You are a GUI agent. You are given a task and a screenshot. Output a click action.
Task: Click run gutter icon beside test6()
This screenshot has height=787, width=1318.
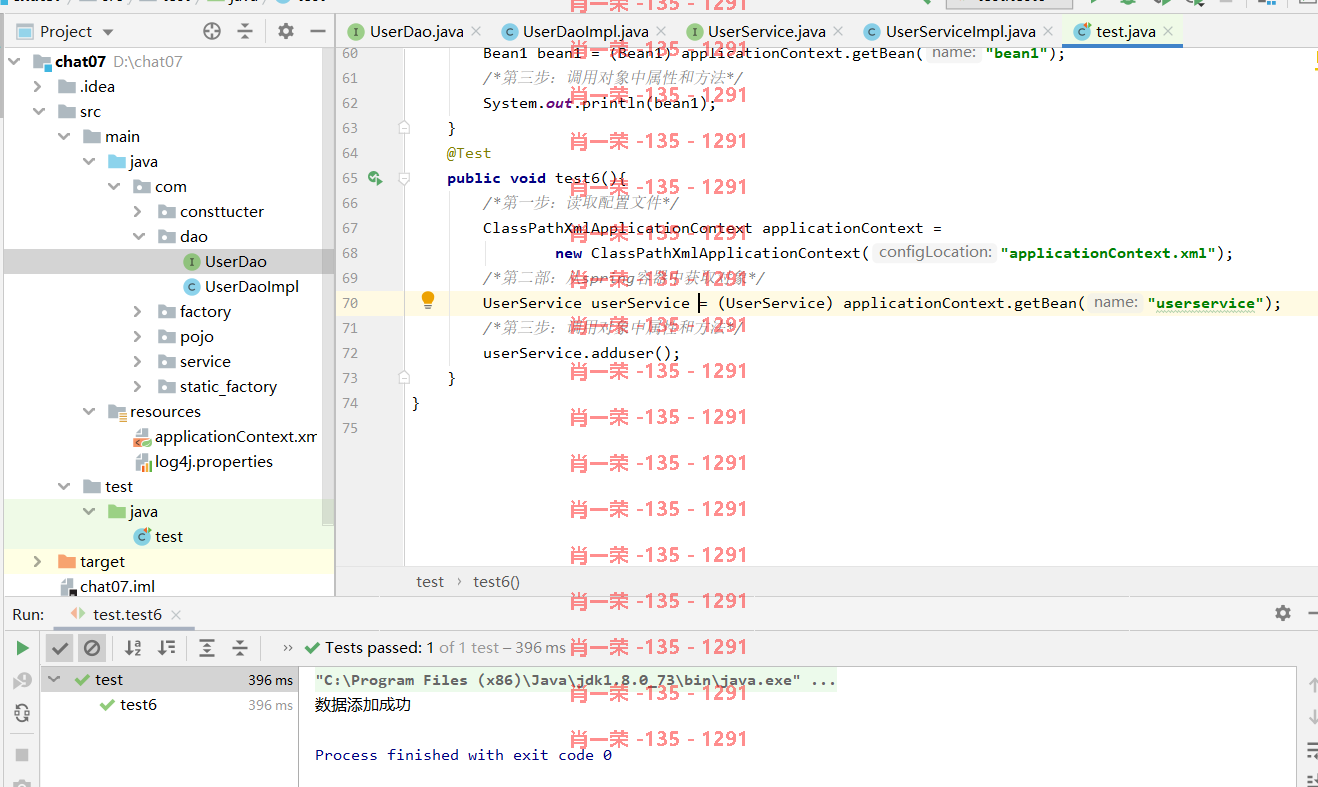click(x=375, y=178)
